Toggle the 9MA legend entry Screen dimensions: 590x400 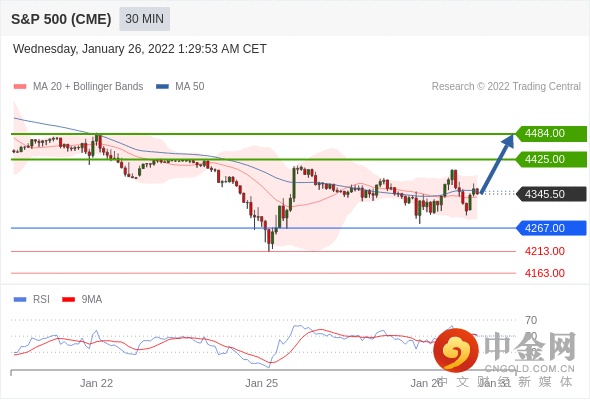[82, 300]
